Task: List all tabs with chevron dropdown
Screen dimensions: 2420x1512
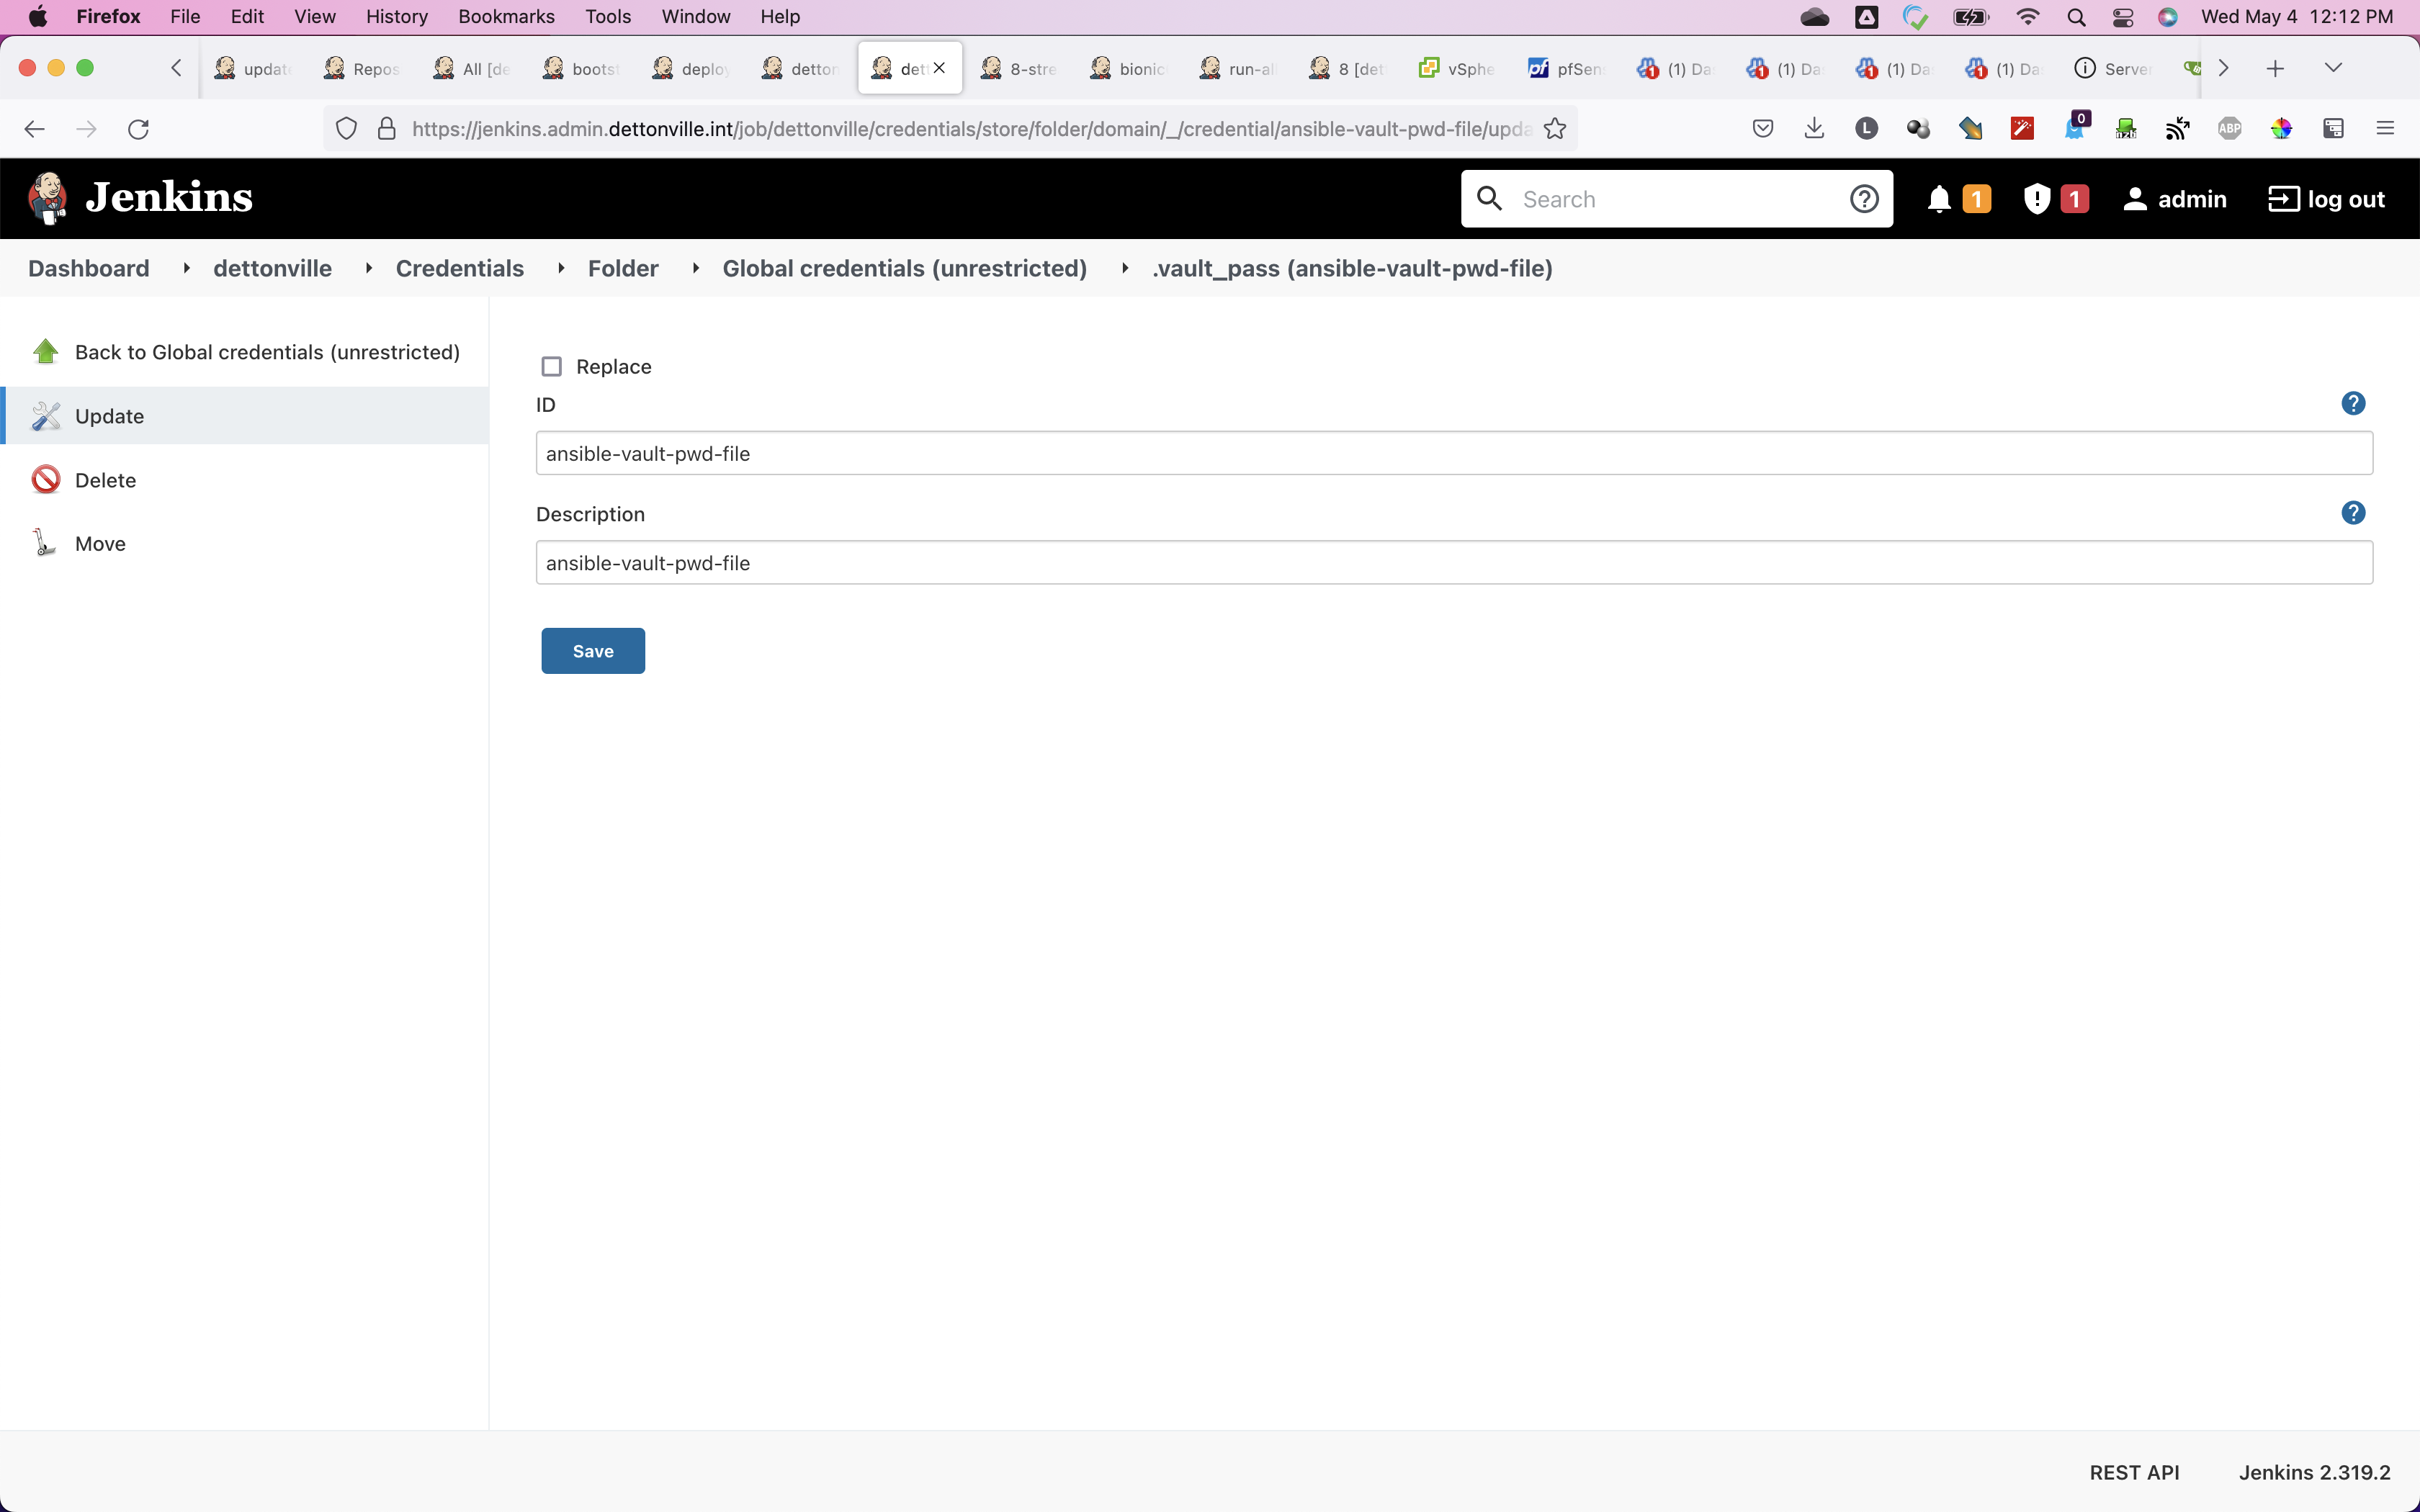Action: [2333, 68]
